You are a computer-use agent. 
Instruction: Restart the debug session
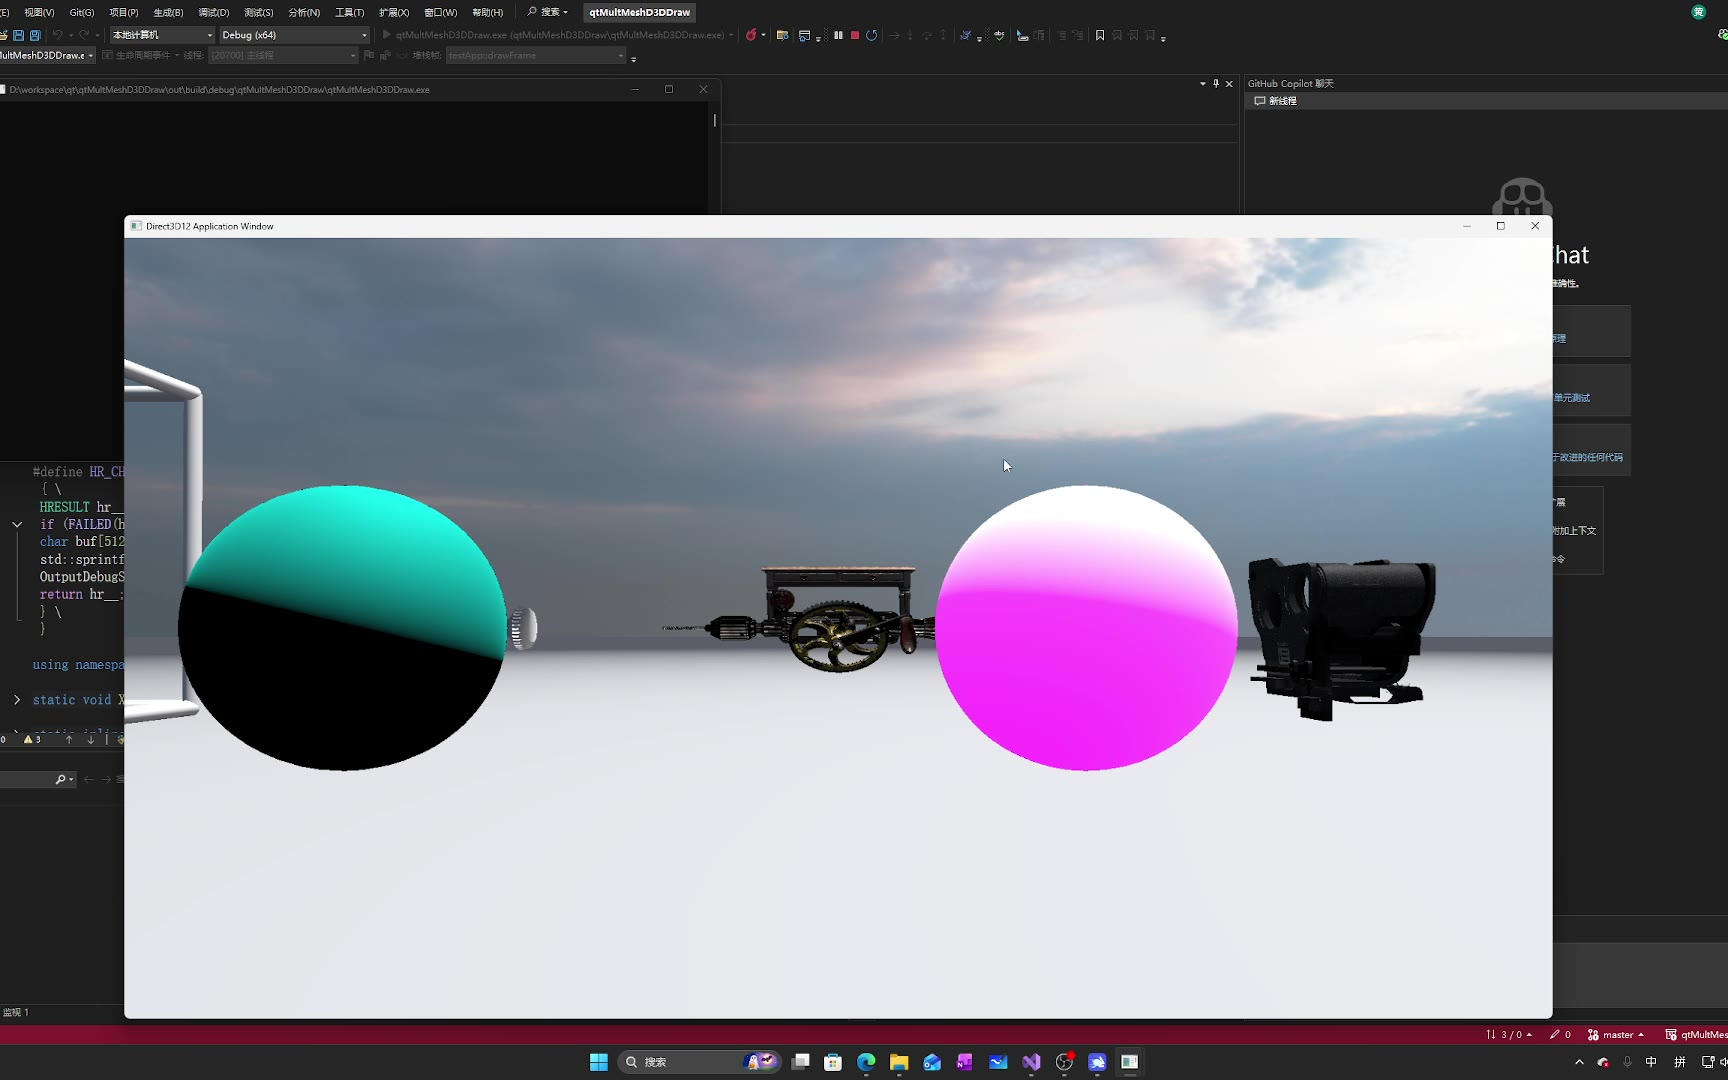(x=872, y=35)
